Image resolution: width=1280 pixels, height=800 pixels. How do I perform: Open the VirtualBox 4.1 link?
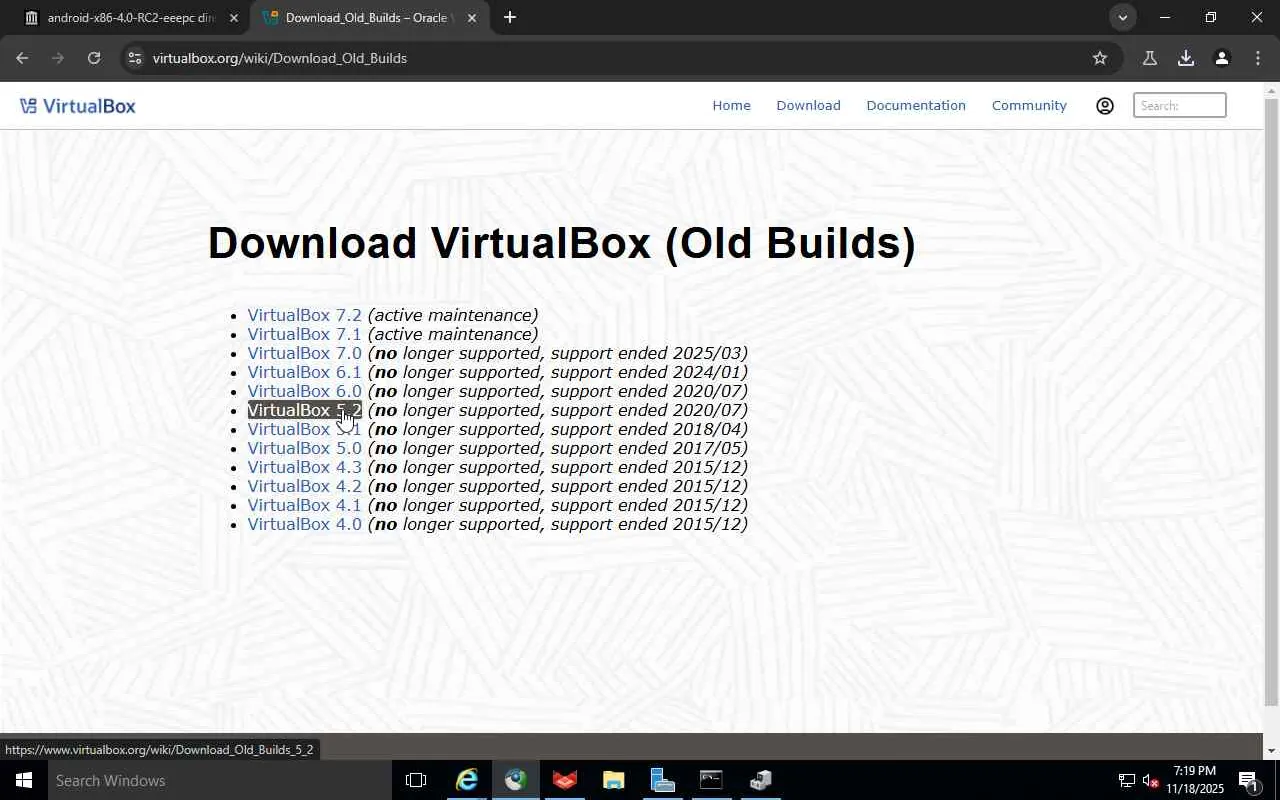point(305,505)
